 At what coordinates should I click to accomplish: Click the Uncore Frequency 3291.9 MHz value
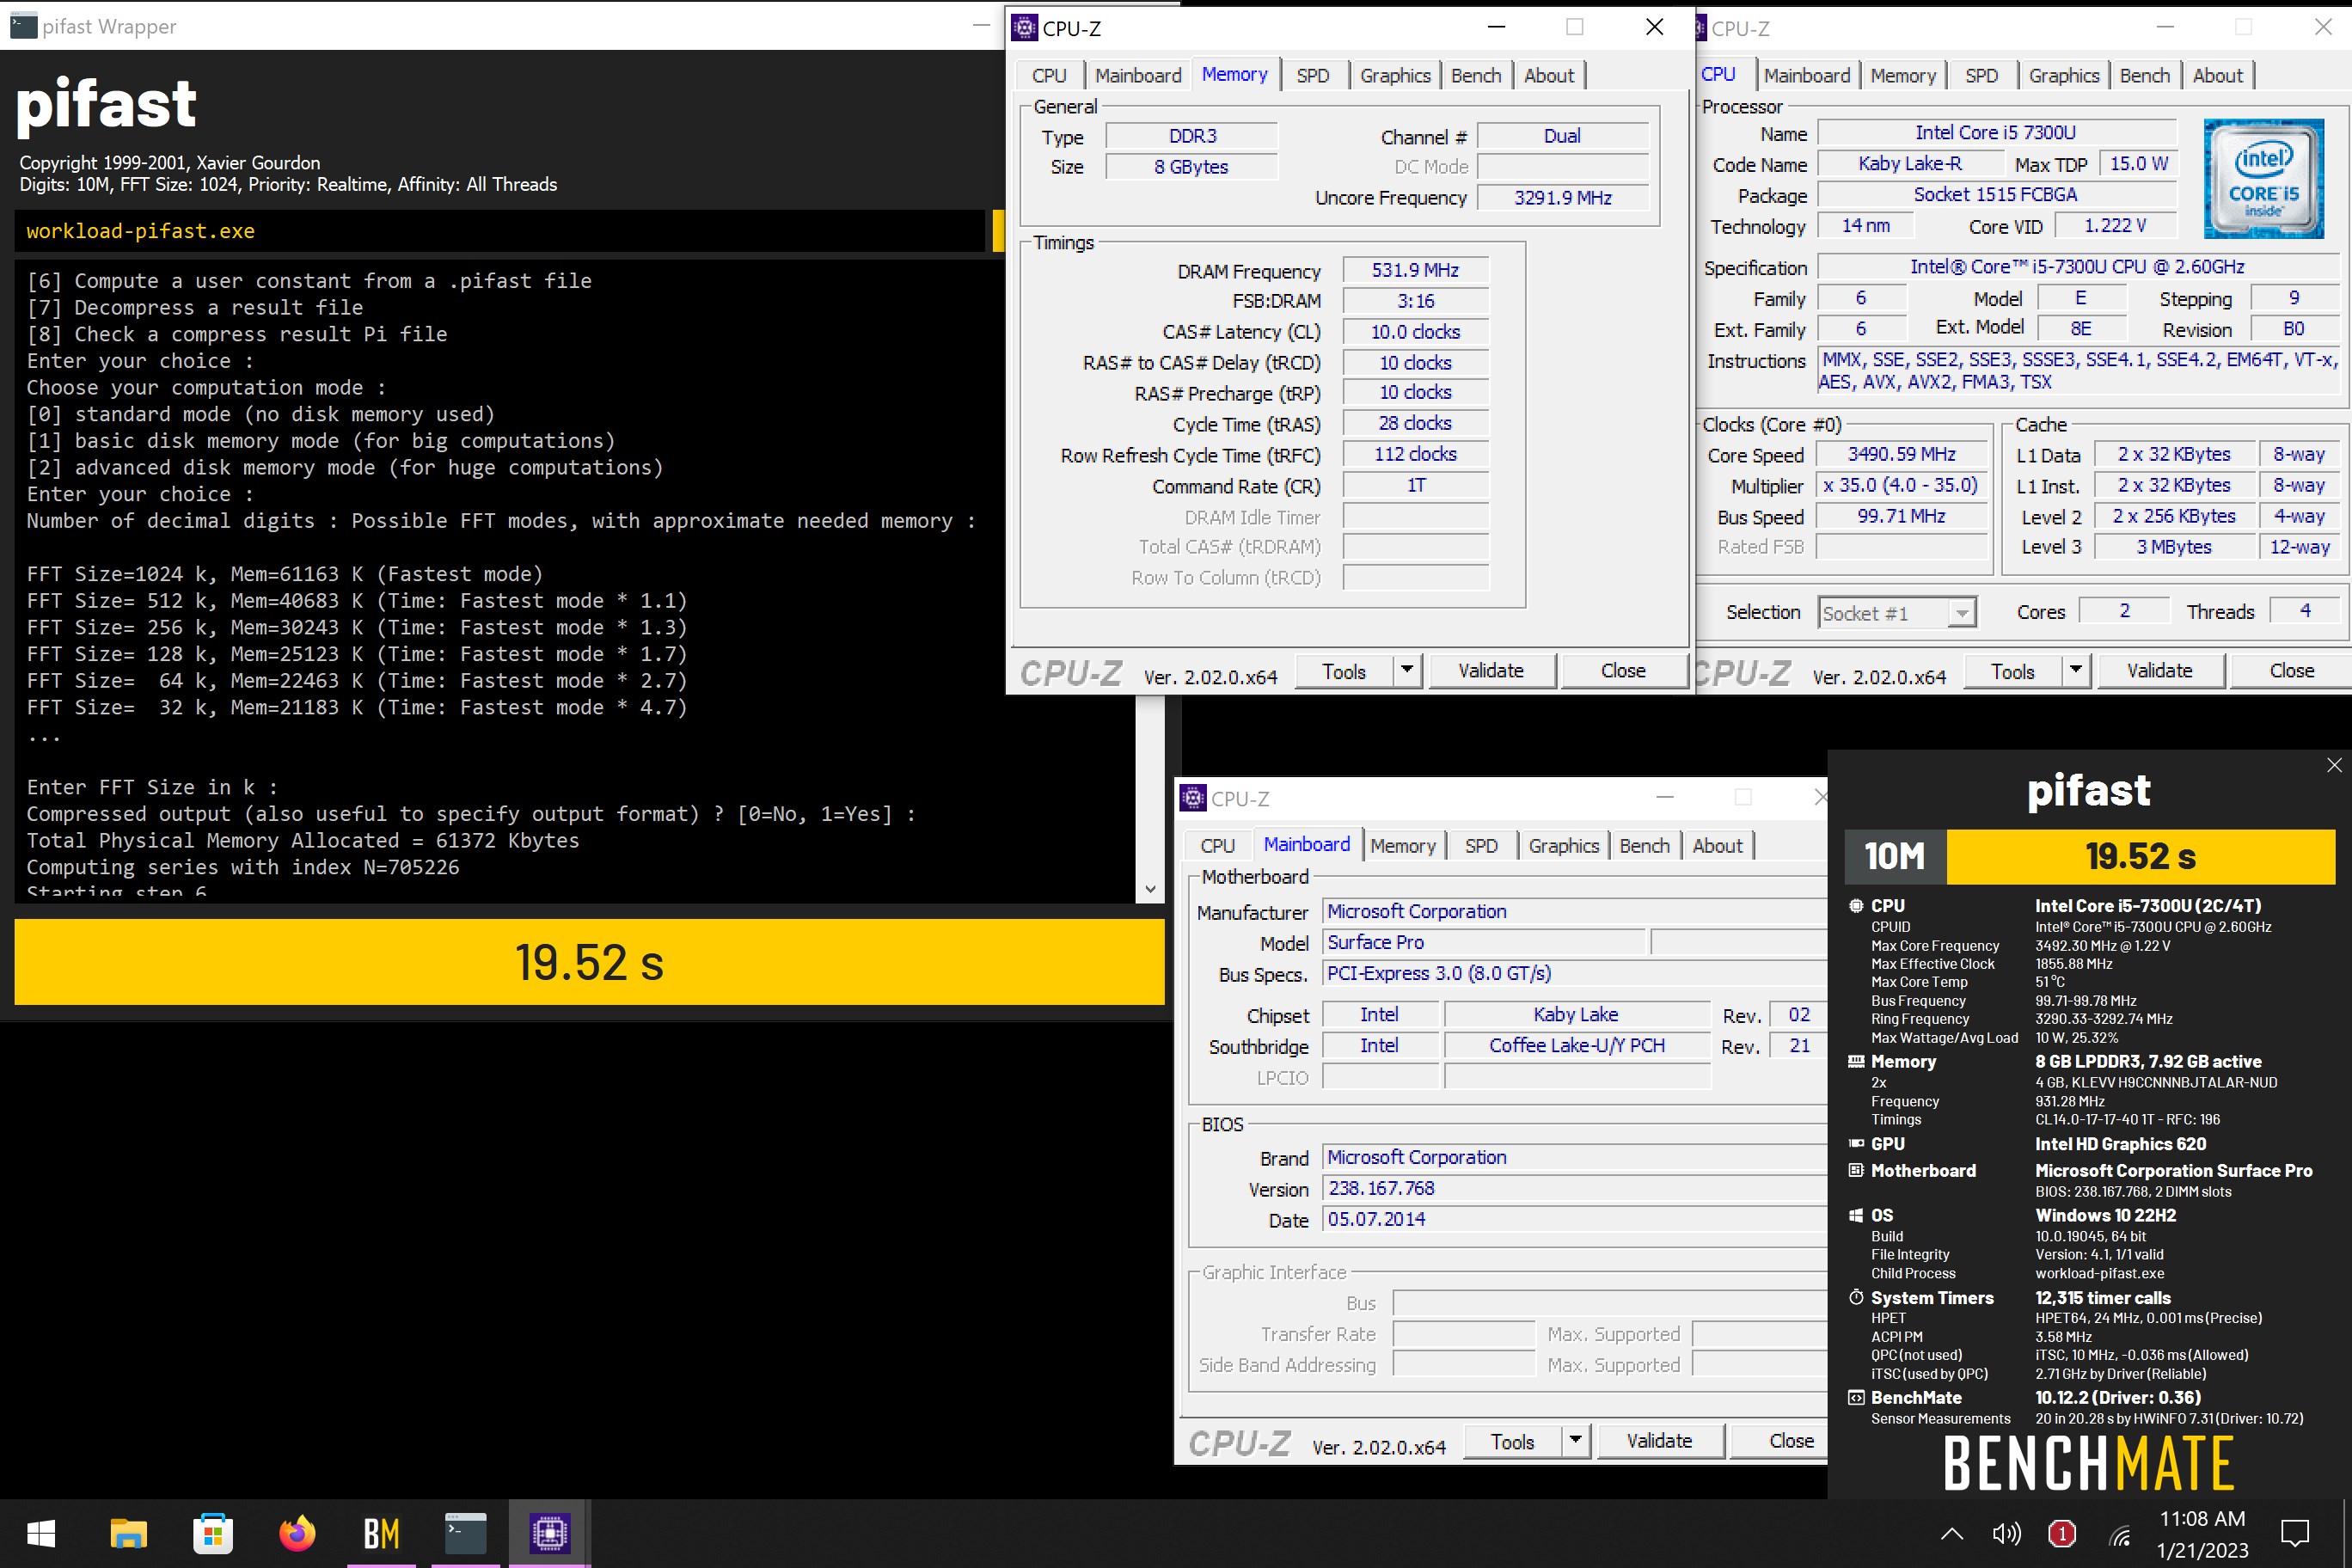pos(1562,198)
